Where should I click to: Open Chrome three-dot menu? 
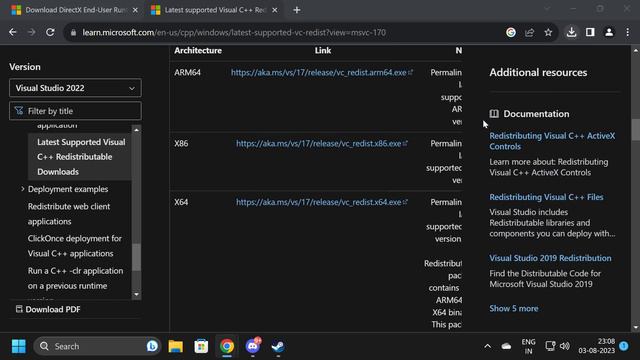628,32
